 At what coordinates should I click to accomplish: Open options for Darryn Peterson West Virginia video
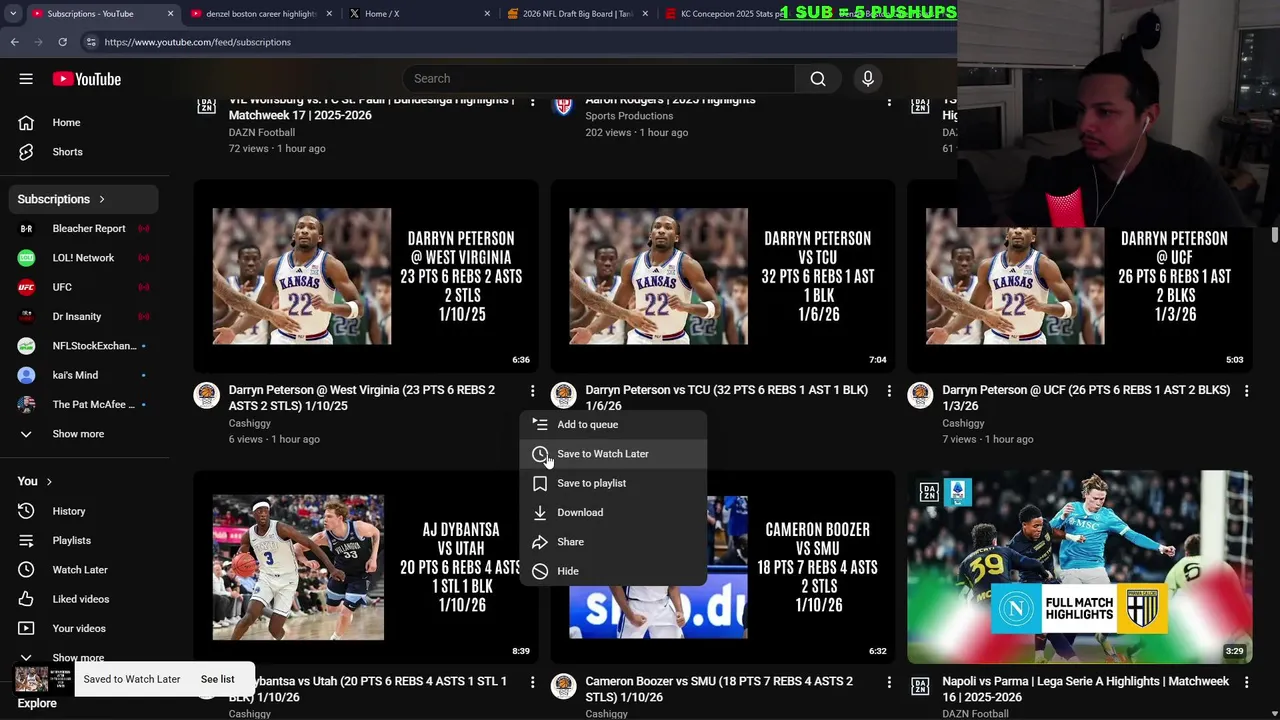click(532, 391)
